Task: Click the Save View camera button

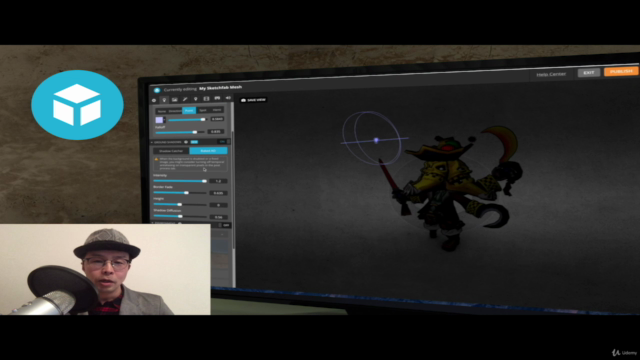Action: pos(253,100)
